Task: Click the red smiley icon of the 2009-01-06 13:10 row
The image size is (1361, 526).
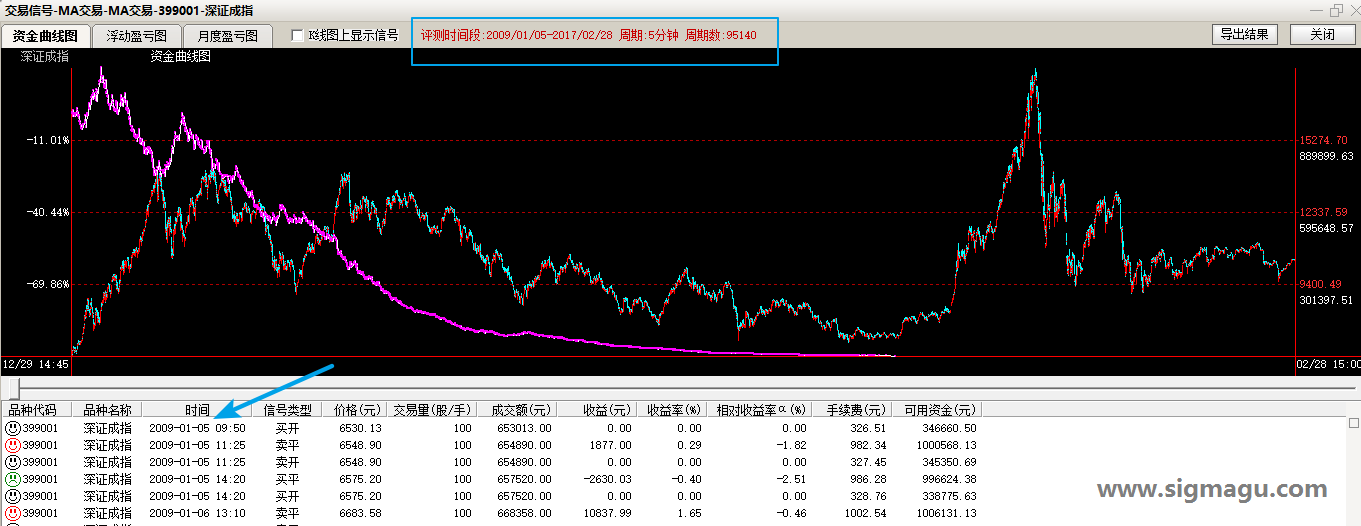Action: coord(13,513)
